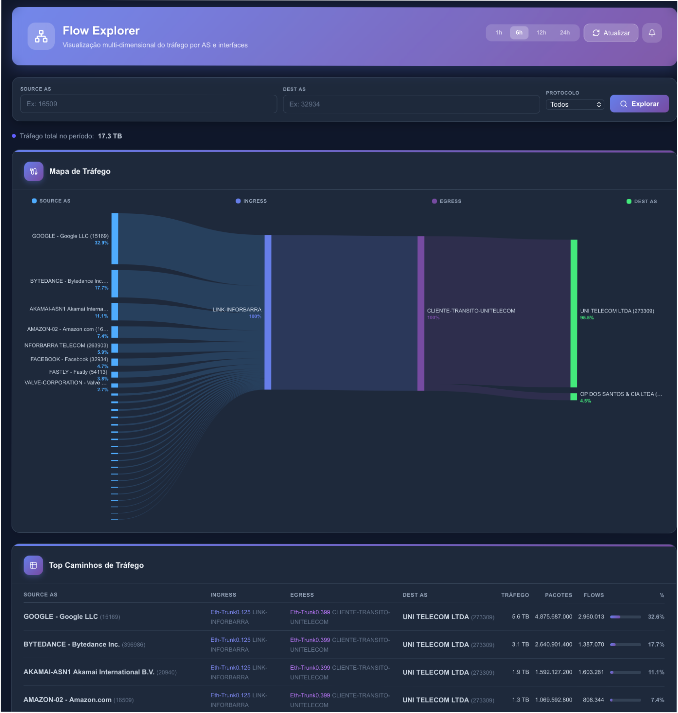The height and width of the screenshot is (713, 678).
Task: Click Eth-Trunk0.125 ingress link in Google row
Action: tap(230, 612)
